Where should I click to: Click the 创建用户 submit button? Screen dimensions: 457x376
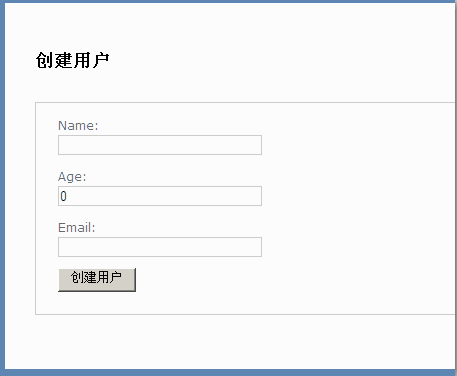pyautogui.click(x=97, y=280)
